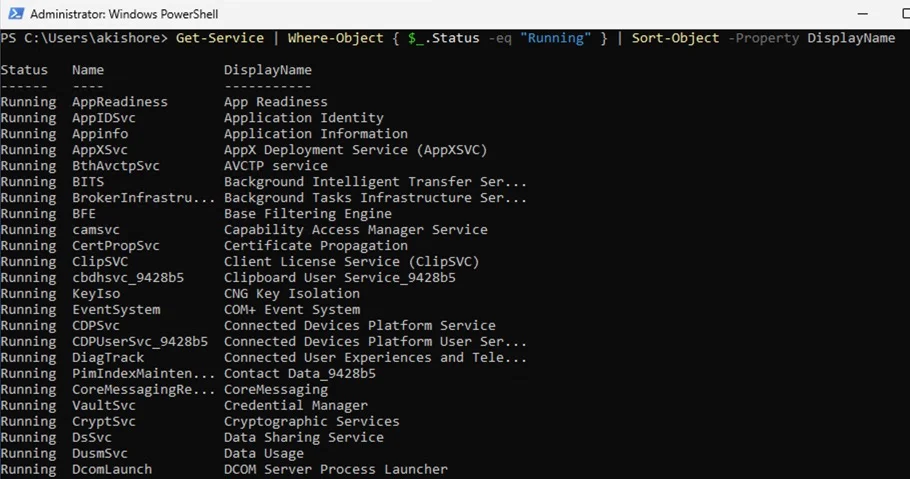This screenshot has height=479, width=910.
Task: Click the PowerShell icon in title bar
Action: (16, 13)
